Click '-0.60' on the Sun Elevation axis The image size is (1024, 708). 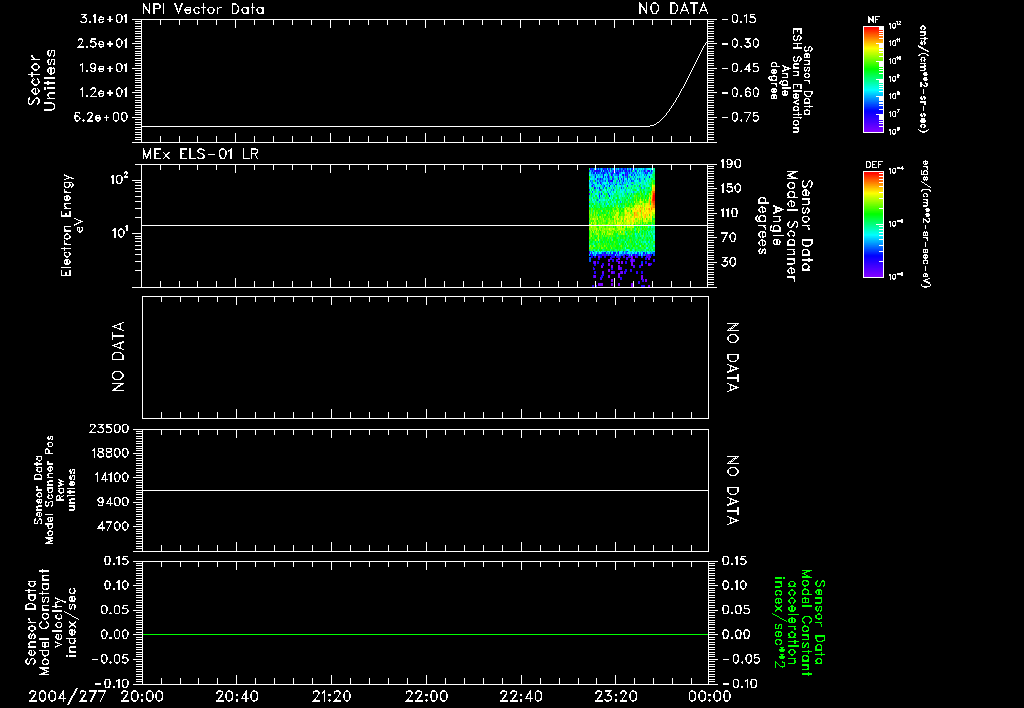click(741, 92)
